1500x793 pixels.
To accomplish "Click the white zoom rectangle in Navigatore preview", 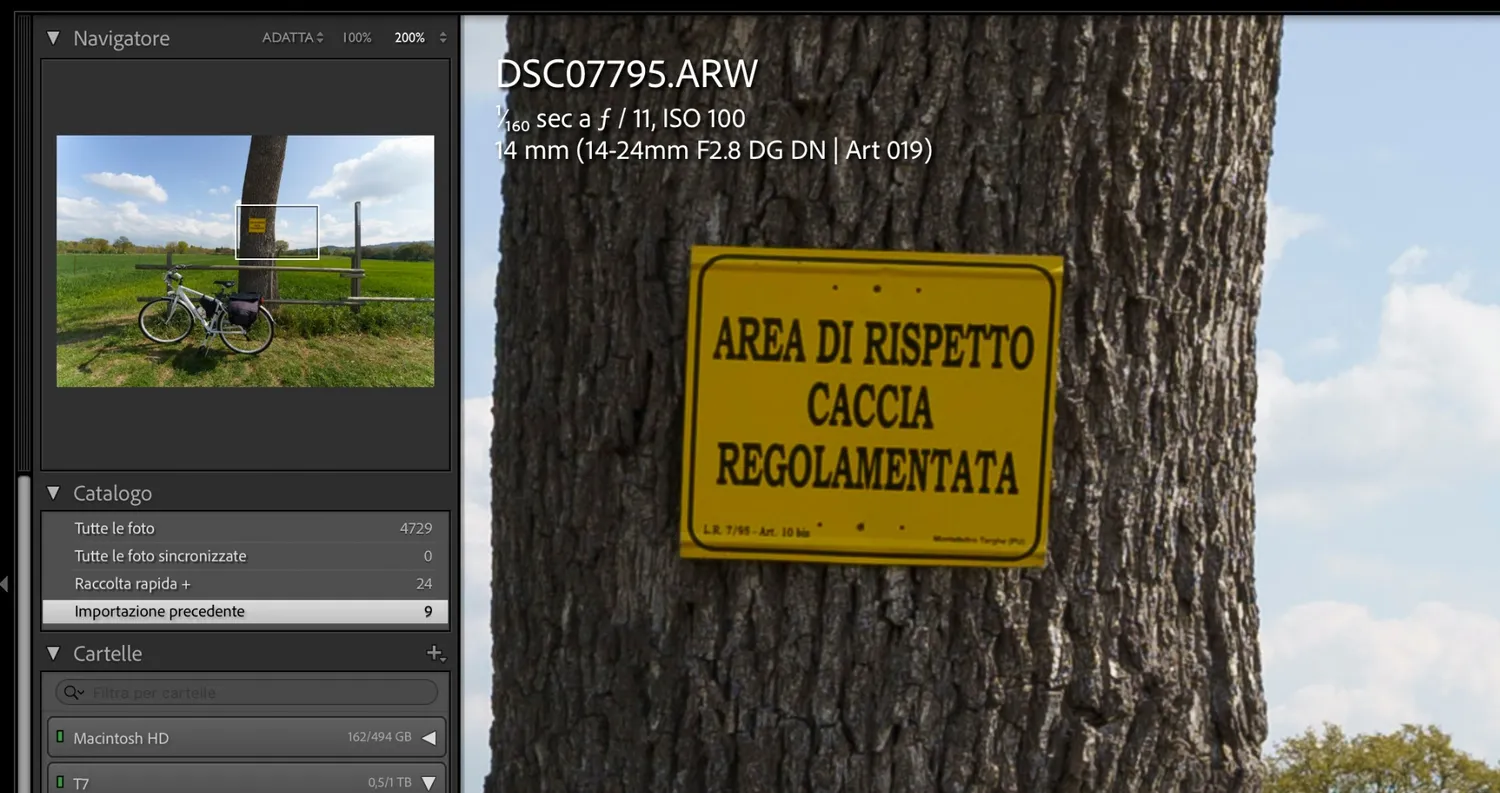I will click(x=277, y=232).
